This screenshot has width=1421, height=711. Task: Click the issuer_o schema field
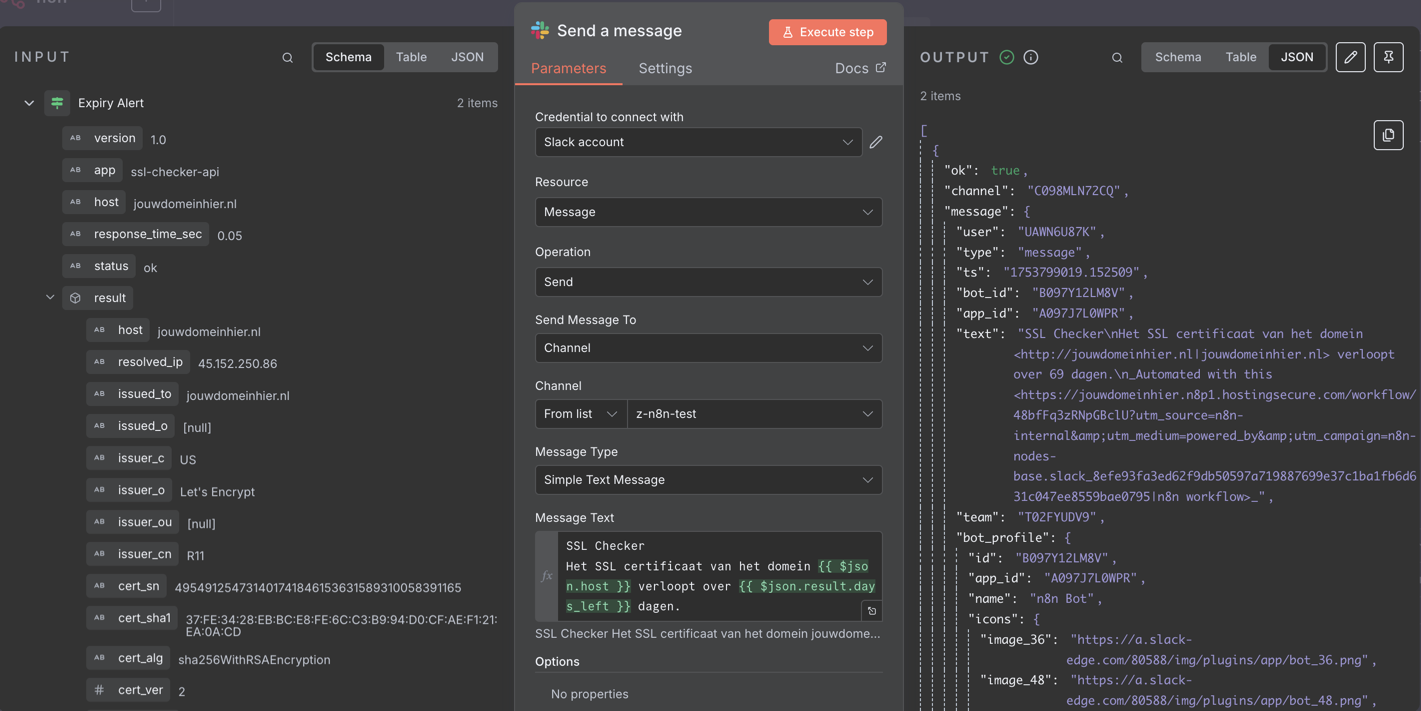point(130,490)
